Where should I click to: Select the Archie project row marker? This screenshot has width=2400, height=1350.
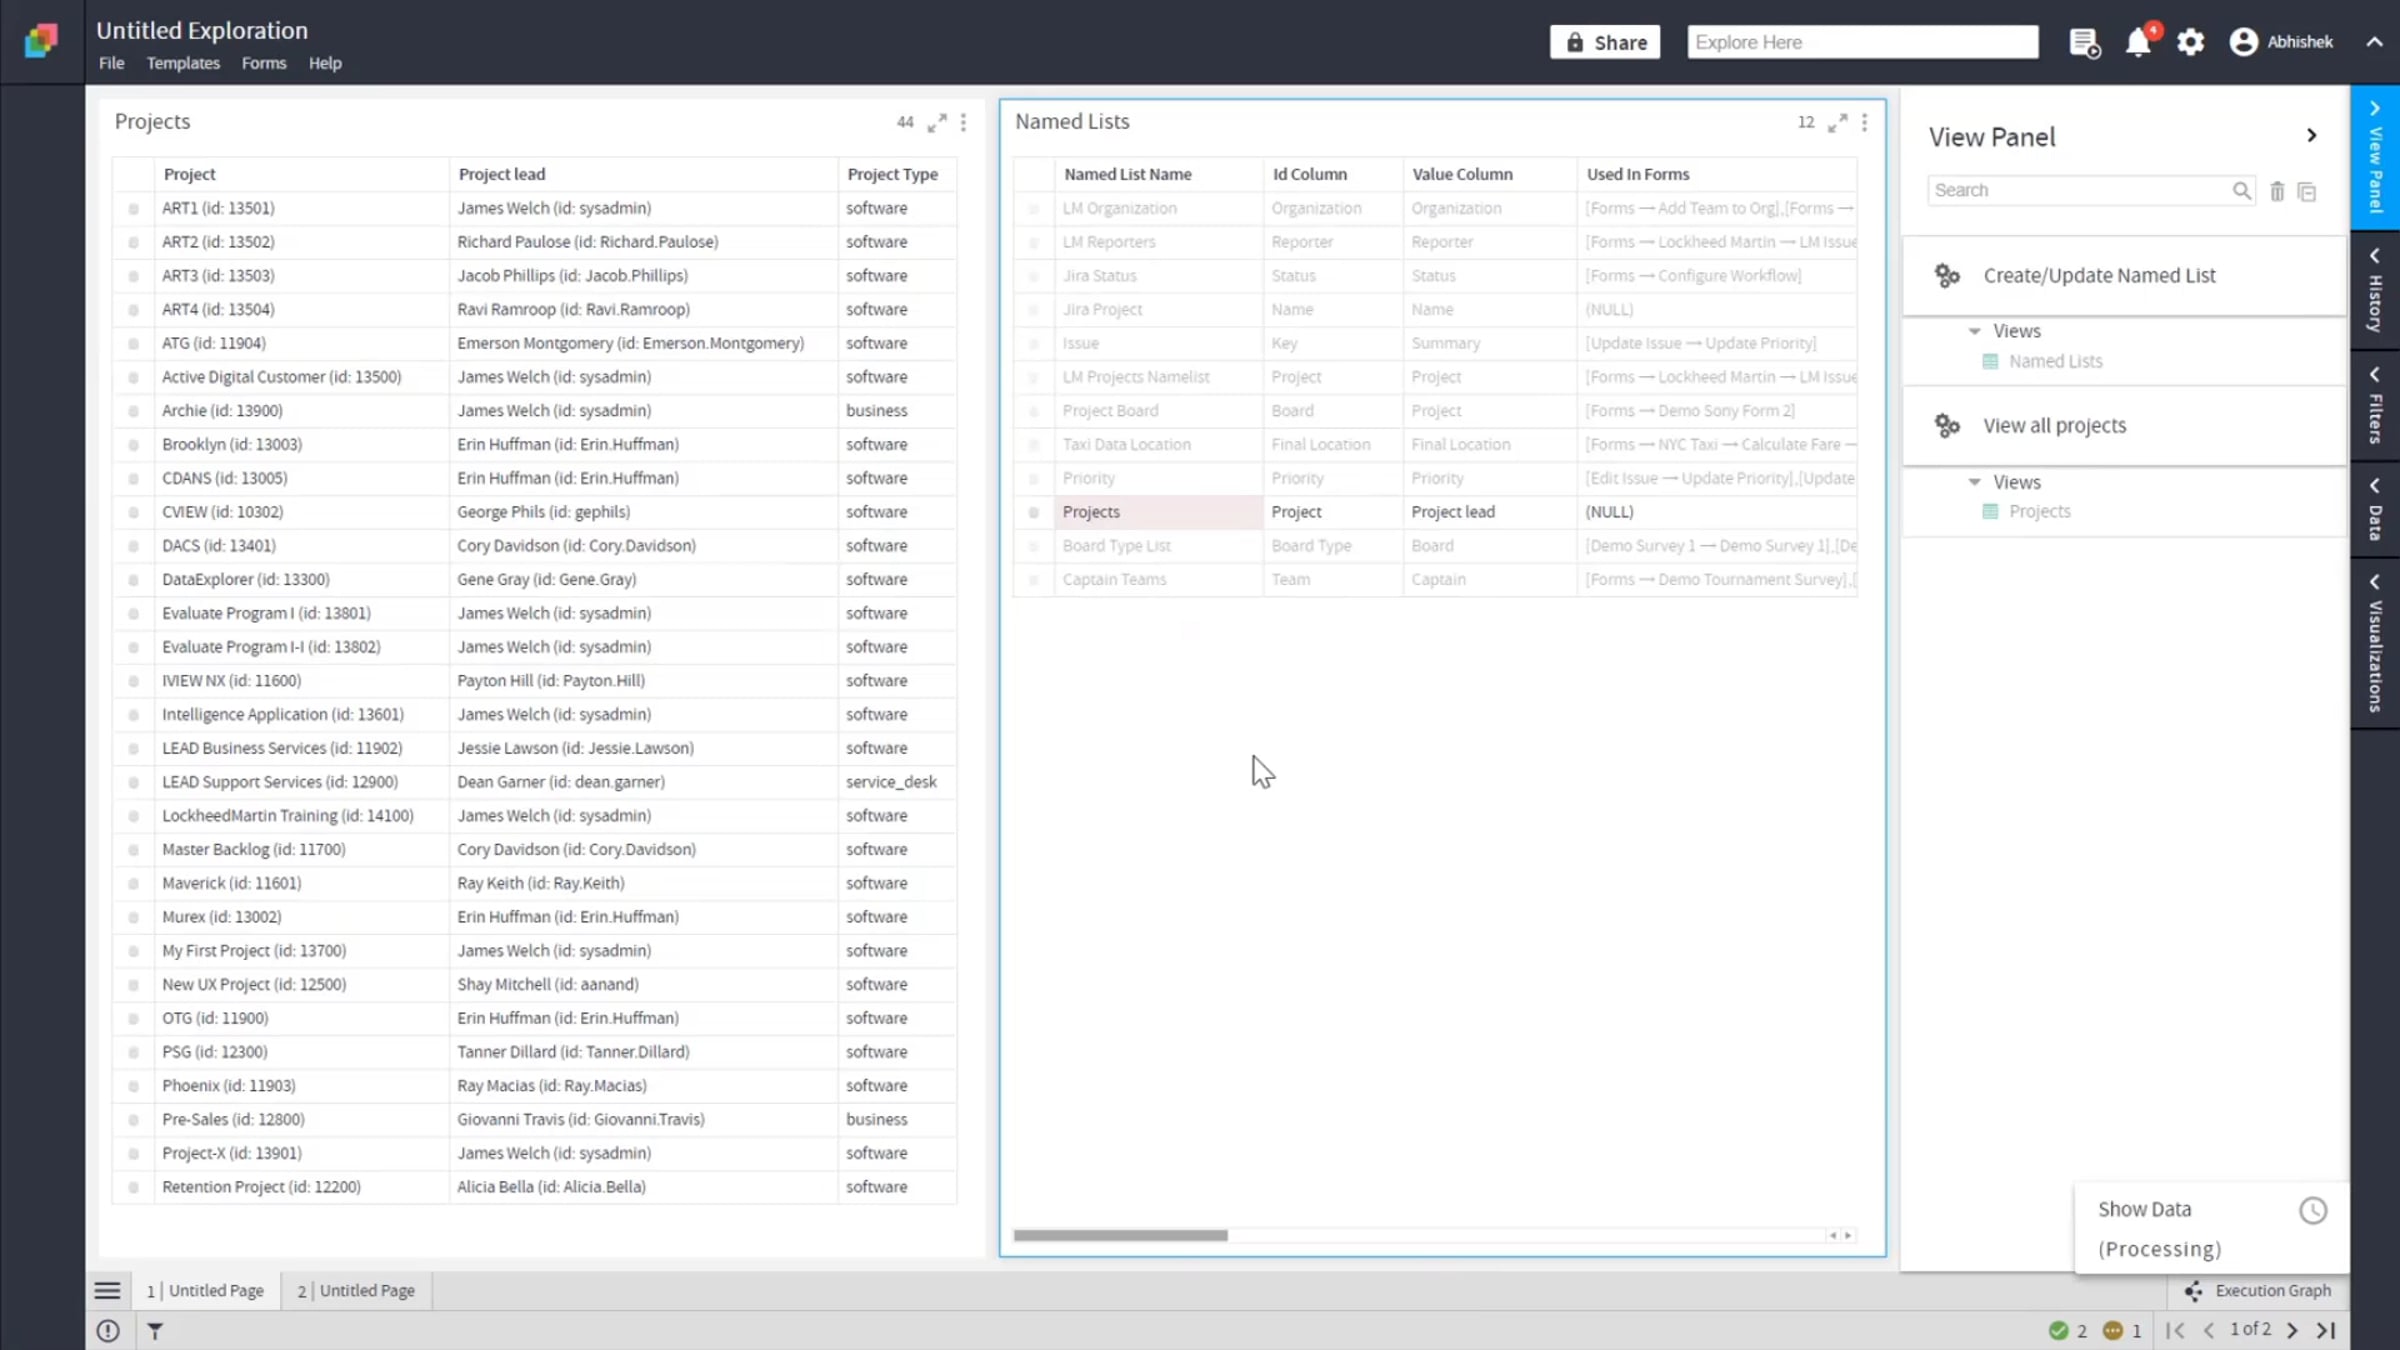point(133,411)
